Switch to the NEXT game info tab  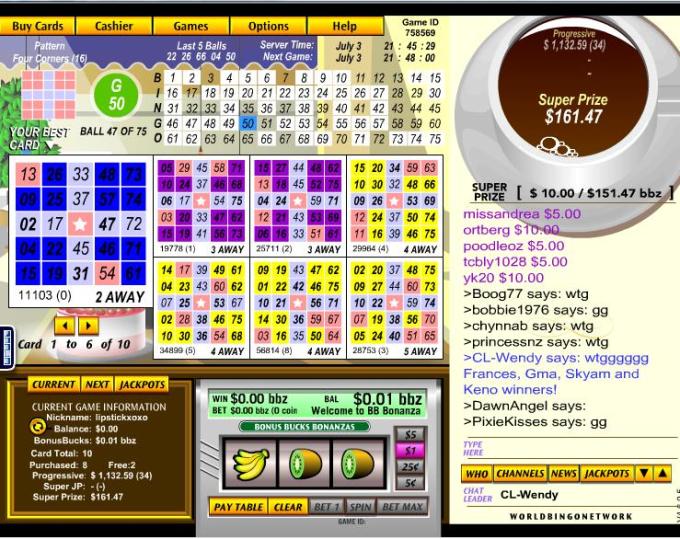[97, 384]
